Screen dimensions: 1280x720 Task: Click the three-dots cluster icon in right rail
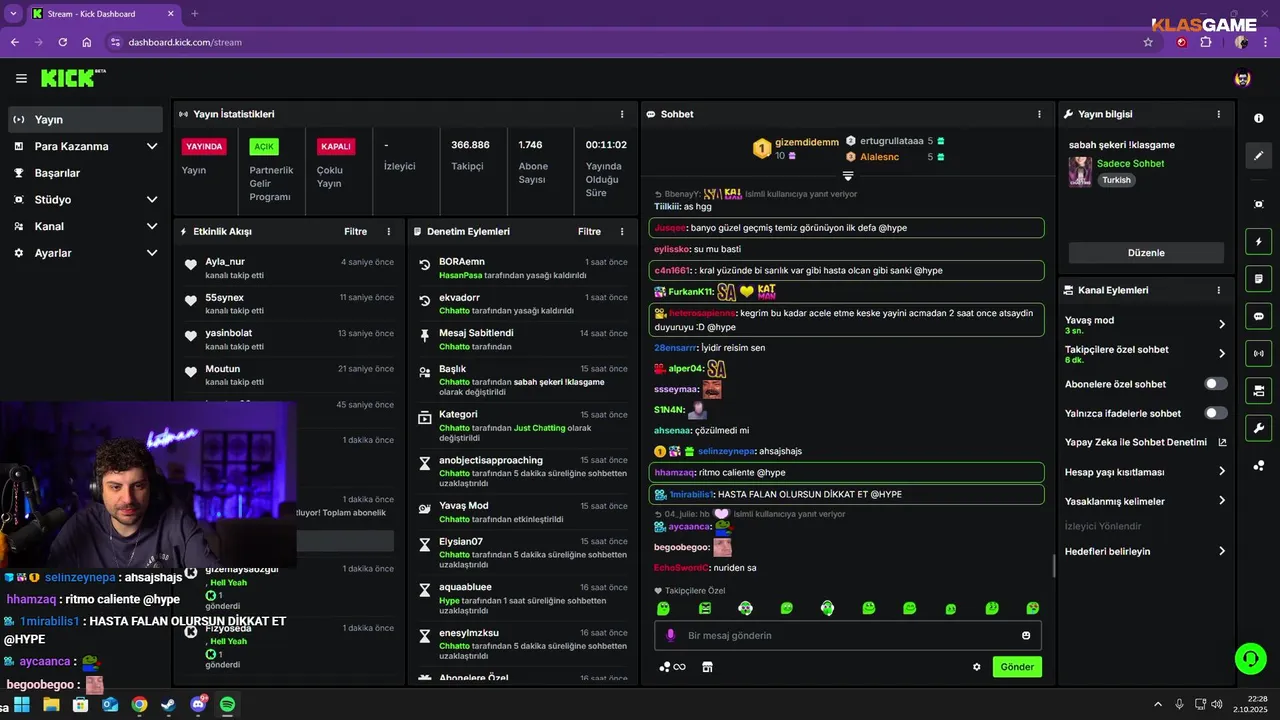click(x=1258, y=466)
